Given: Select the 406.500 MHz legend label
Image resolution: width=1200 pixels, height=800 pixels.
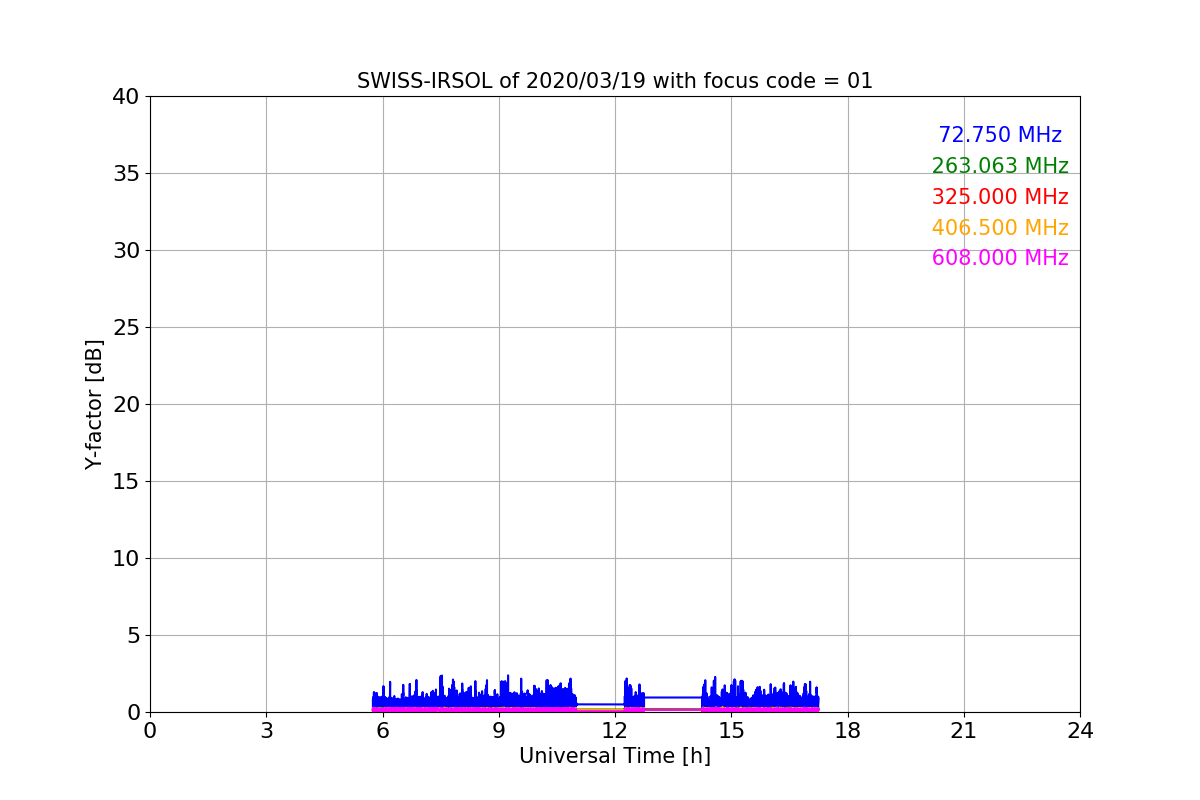Looking at the screenshot, I should (1000, 228).
